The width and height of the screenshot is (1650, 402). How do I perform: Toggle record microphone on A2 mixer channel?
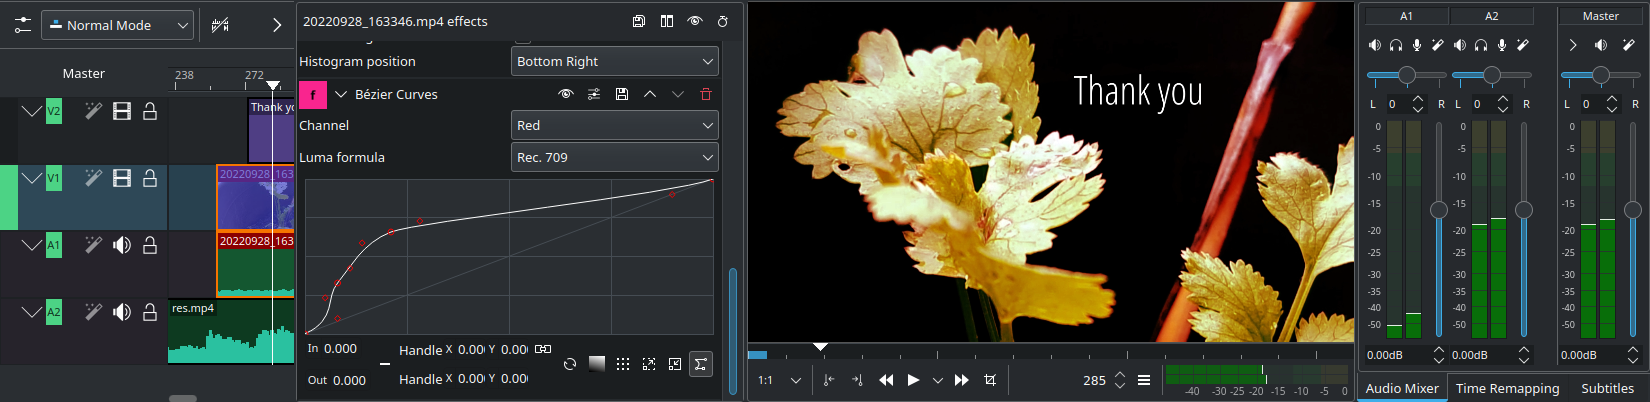tap(1501, 45)
